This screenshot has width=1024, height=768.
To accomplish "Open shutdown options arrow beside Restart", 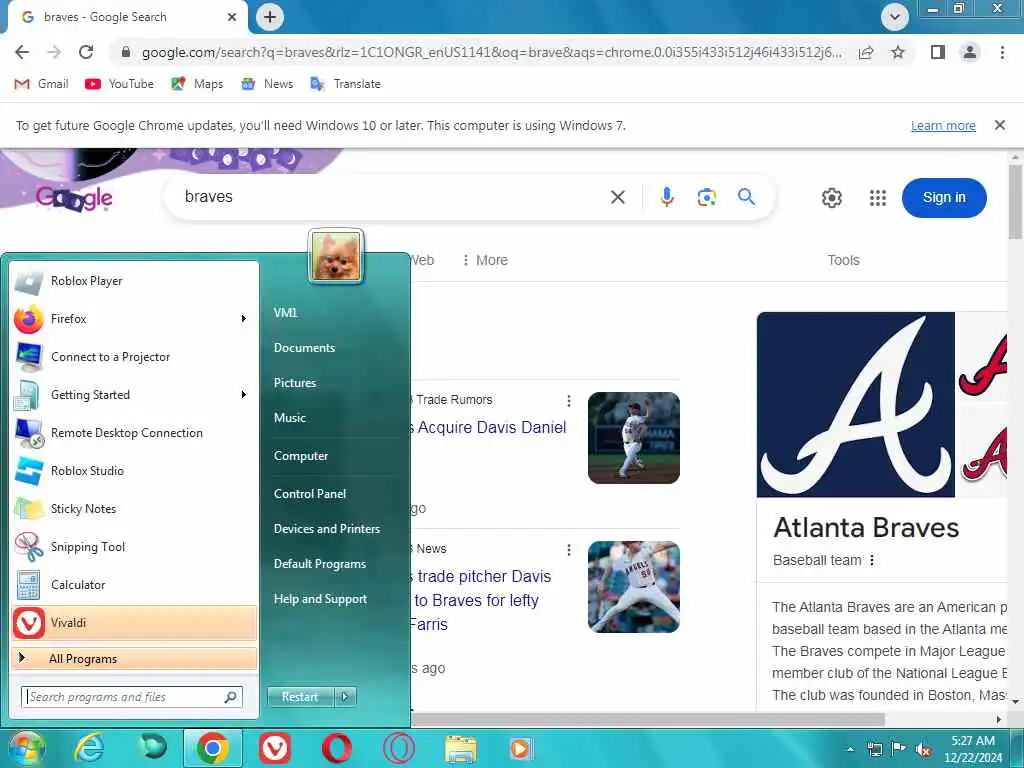I will [345, 697].
